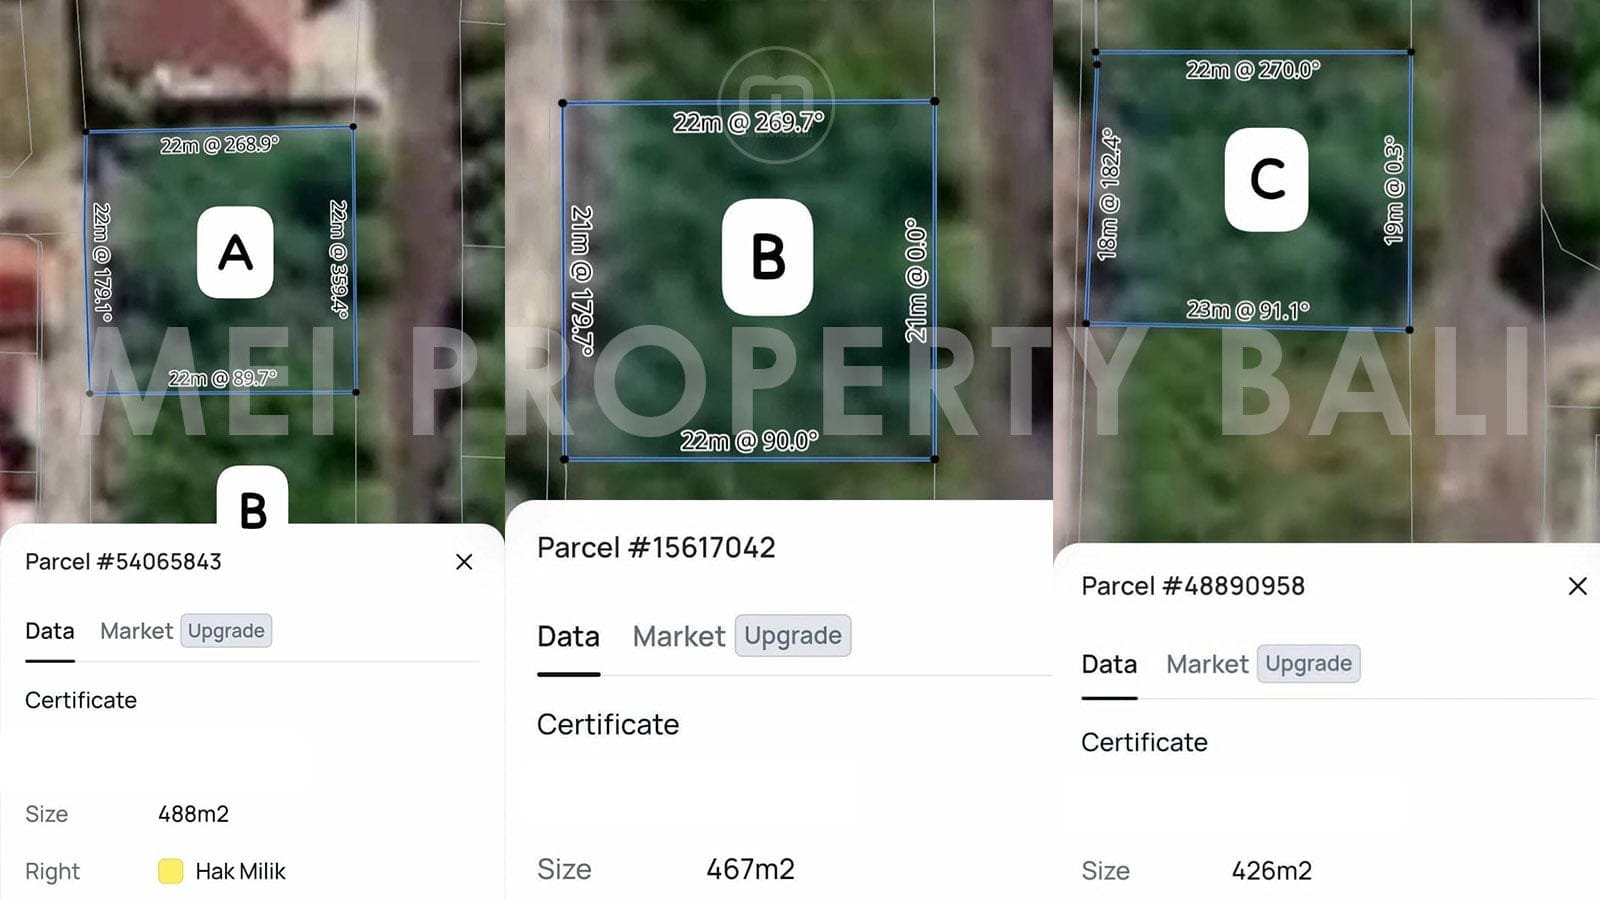
Task: Close the Parcel #54065843 panel
Action: 464,562
